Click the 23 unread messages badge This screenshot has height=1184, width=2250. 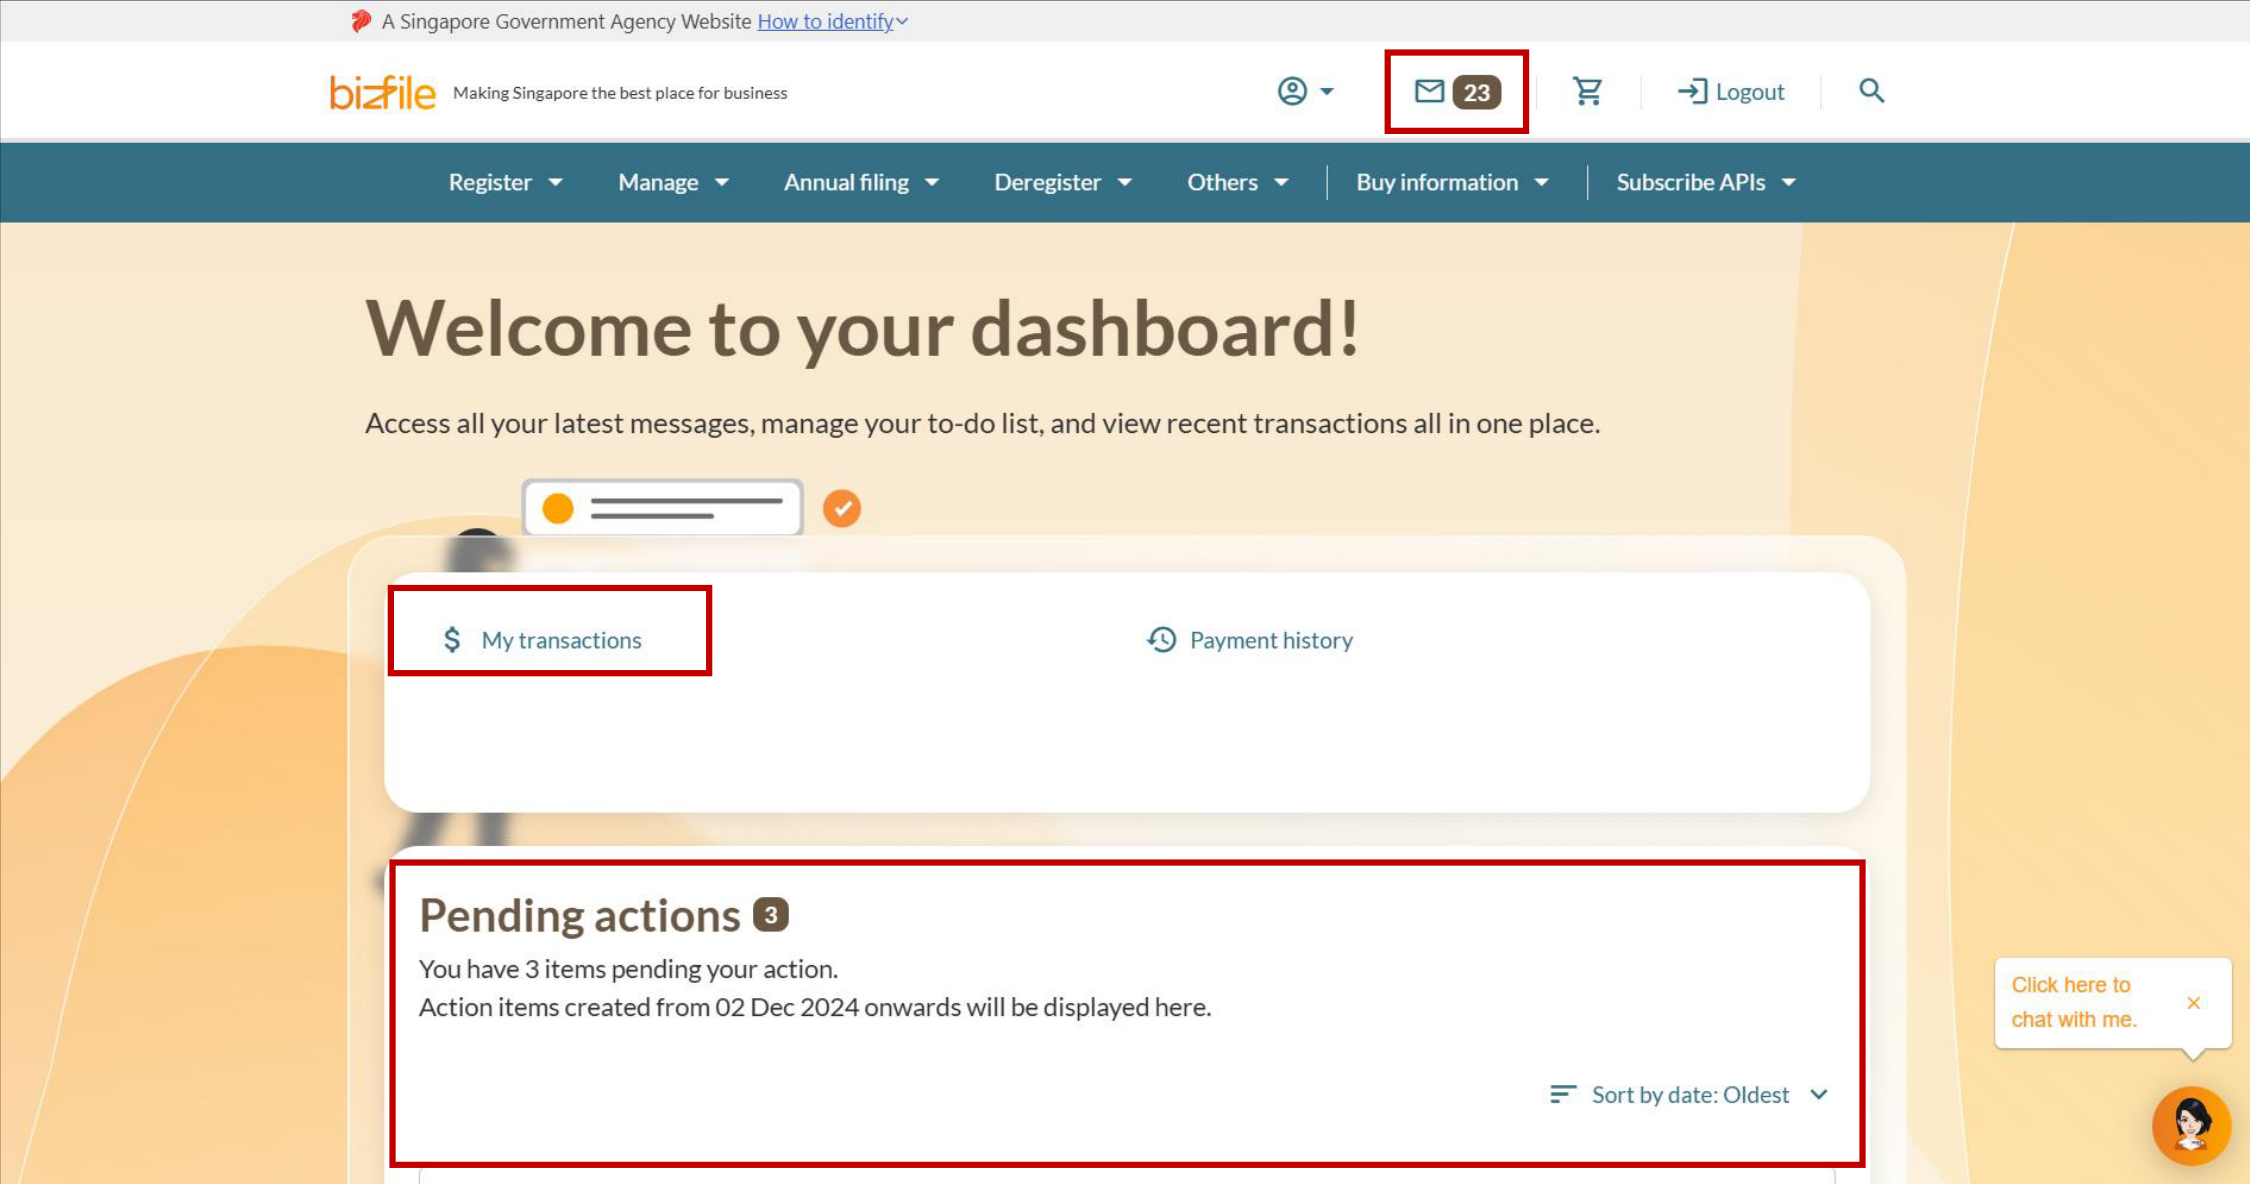pos(1477,92)
